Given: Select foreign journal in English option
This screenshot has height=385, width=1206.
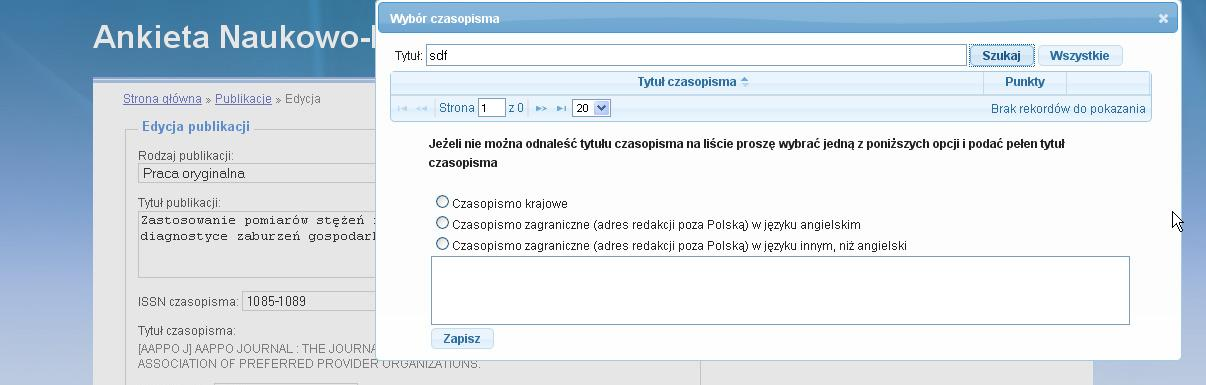Looking at the screenshot, I should [442, 223].
